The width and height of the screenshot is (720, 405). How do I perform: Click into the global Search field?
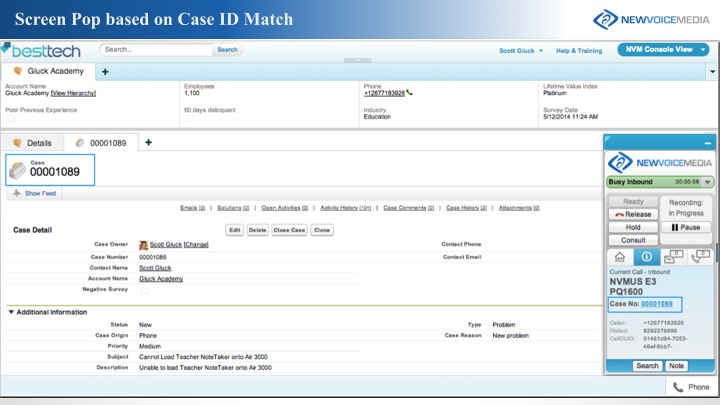point(156,50)
